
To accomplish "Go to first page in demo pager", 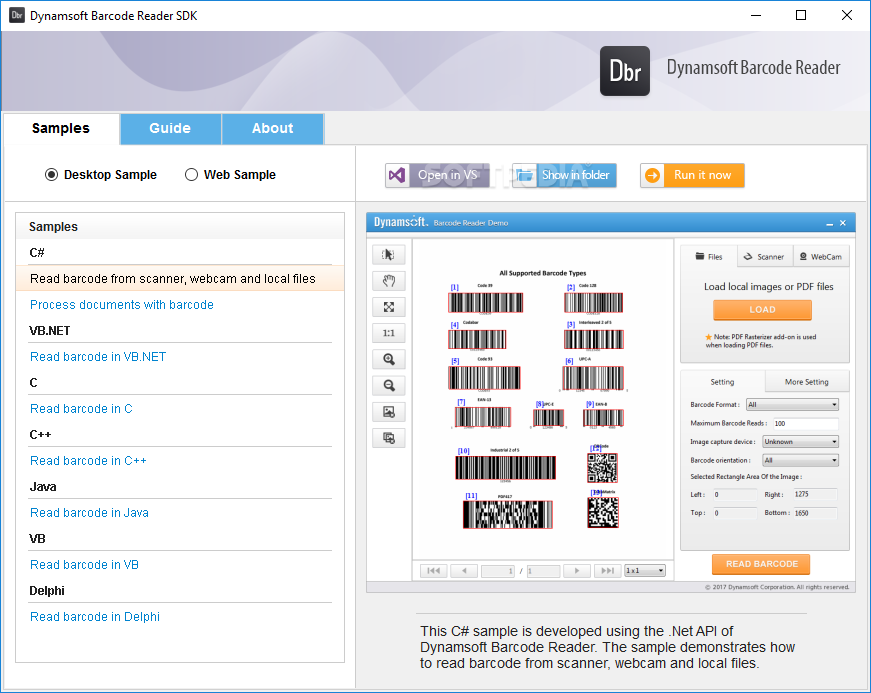I will (x=434, y=570).
